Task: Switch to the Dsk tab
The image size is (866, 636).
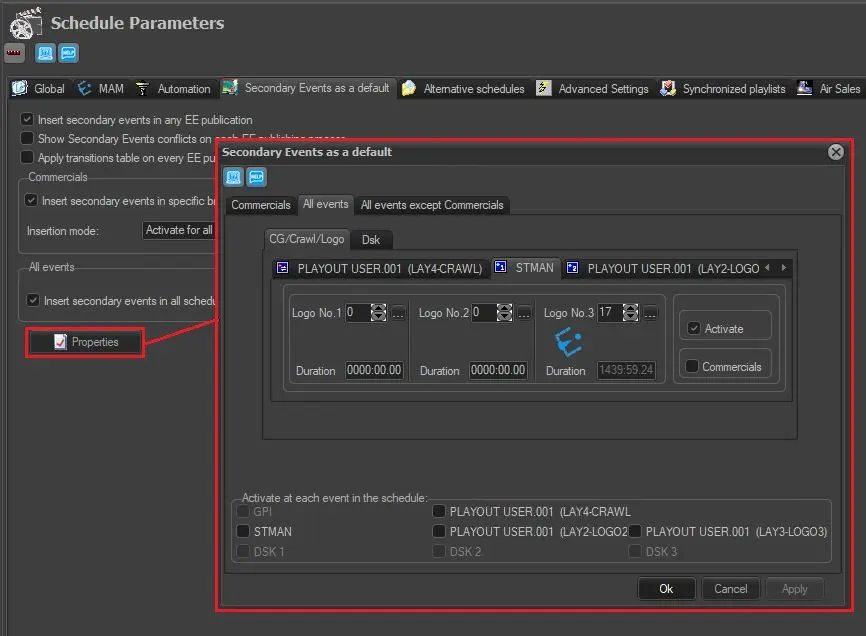Action: pyautogui.click(x=370, y=240)
